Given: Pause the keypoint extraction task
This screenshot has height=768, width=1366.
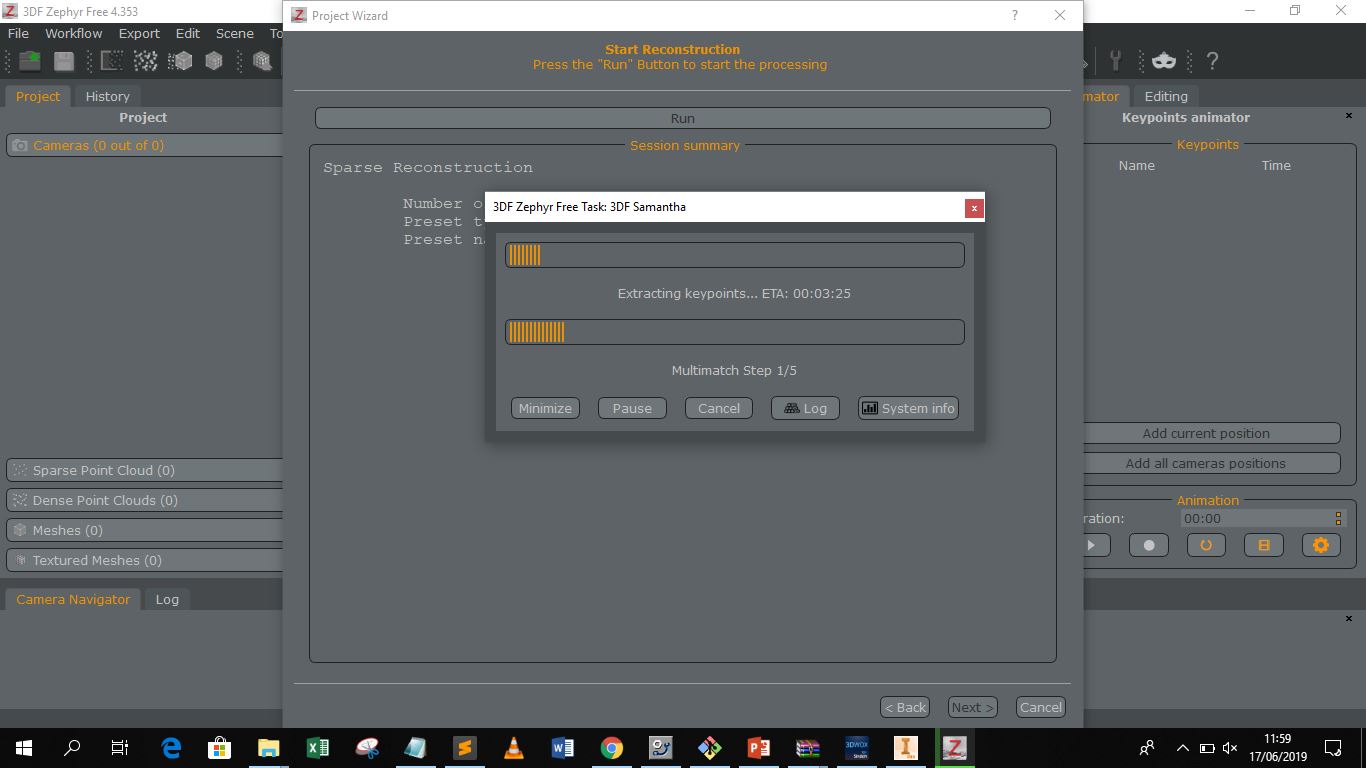Looking at the screenshot, I should tap(632, 408).
